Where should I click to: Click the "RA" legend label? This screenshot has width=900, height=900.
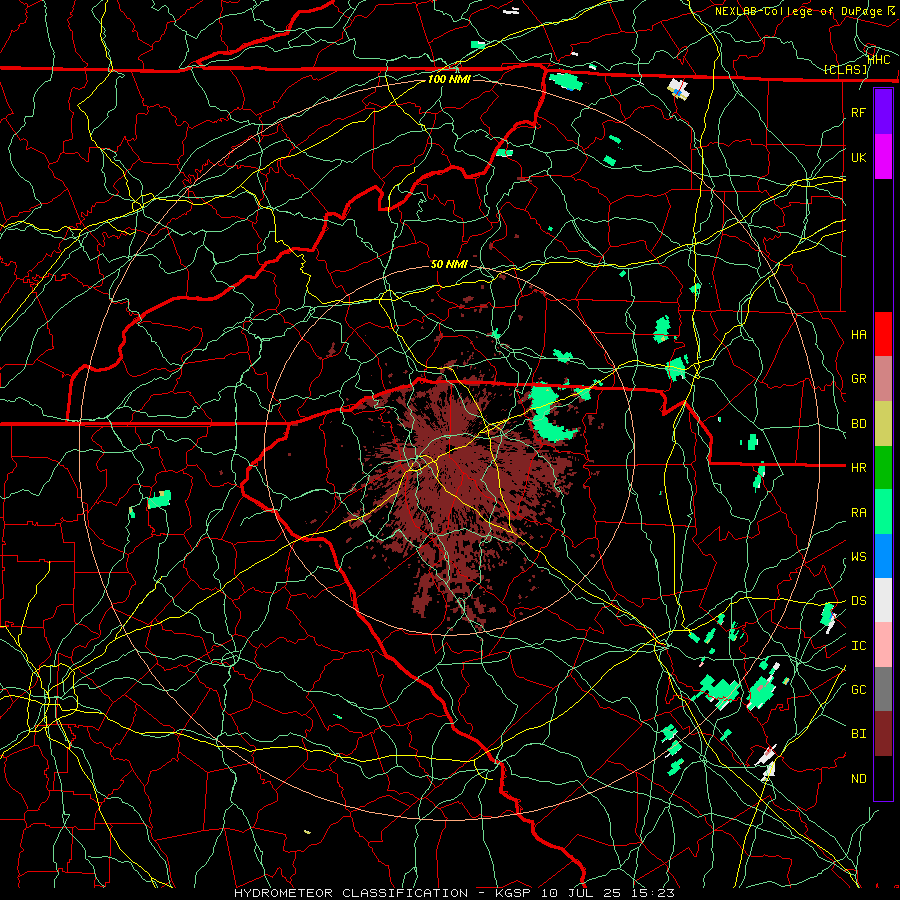tap(858, 513)
